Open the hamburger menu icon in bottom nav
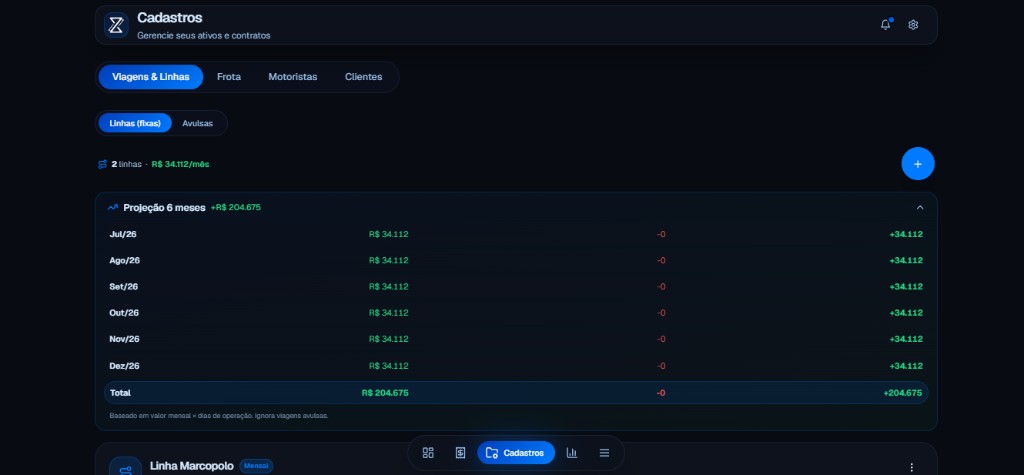 click(604, 453)
